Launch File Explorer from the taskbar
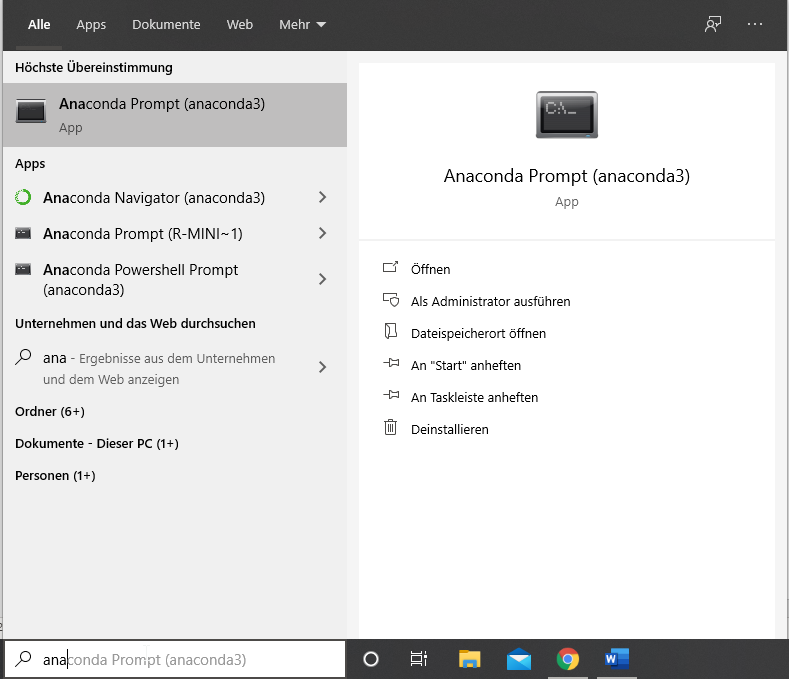This screenshot has width=789, height=679. click(469, 659)
